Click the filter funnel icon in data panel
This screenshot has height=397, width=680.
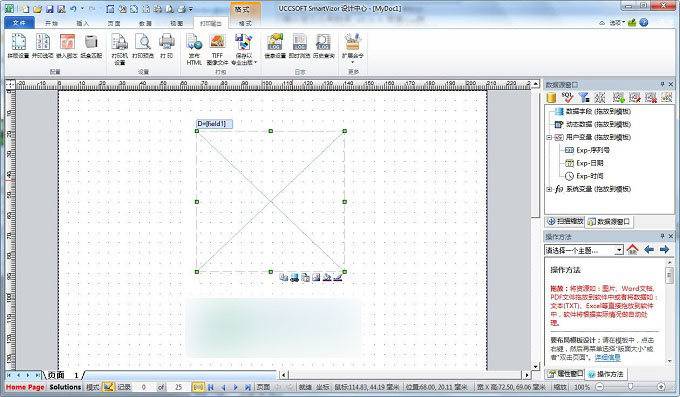[x=584, y=97]
